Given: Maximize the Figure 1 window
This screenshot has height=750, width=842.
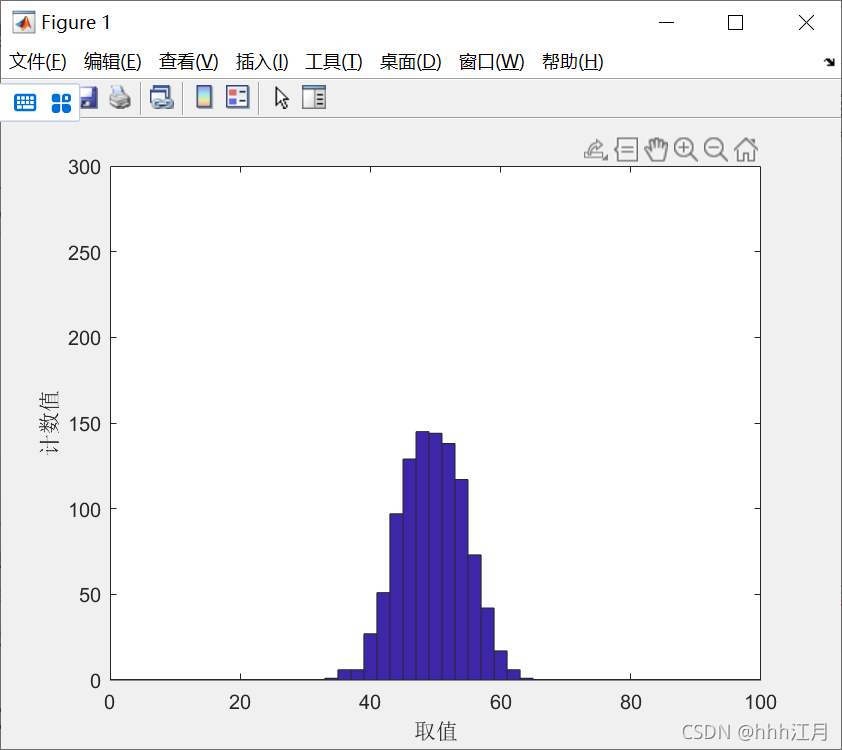Looking at the screenshot, I should click(735, 23).
